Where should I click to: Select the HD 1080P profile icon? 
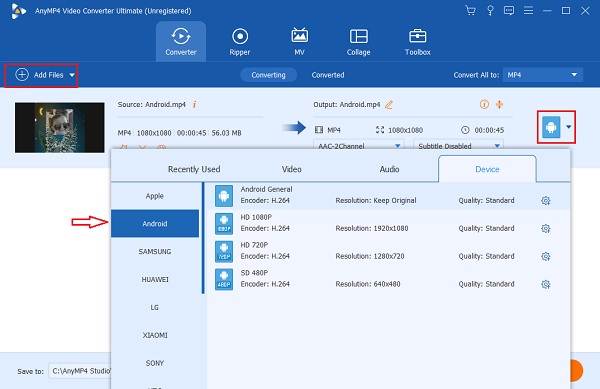[x=224, y=224]
